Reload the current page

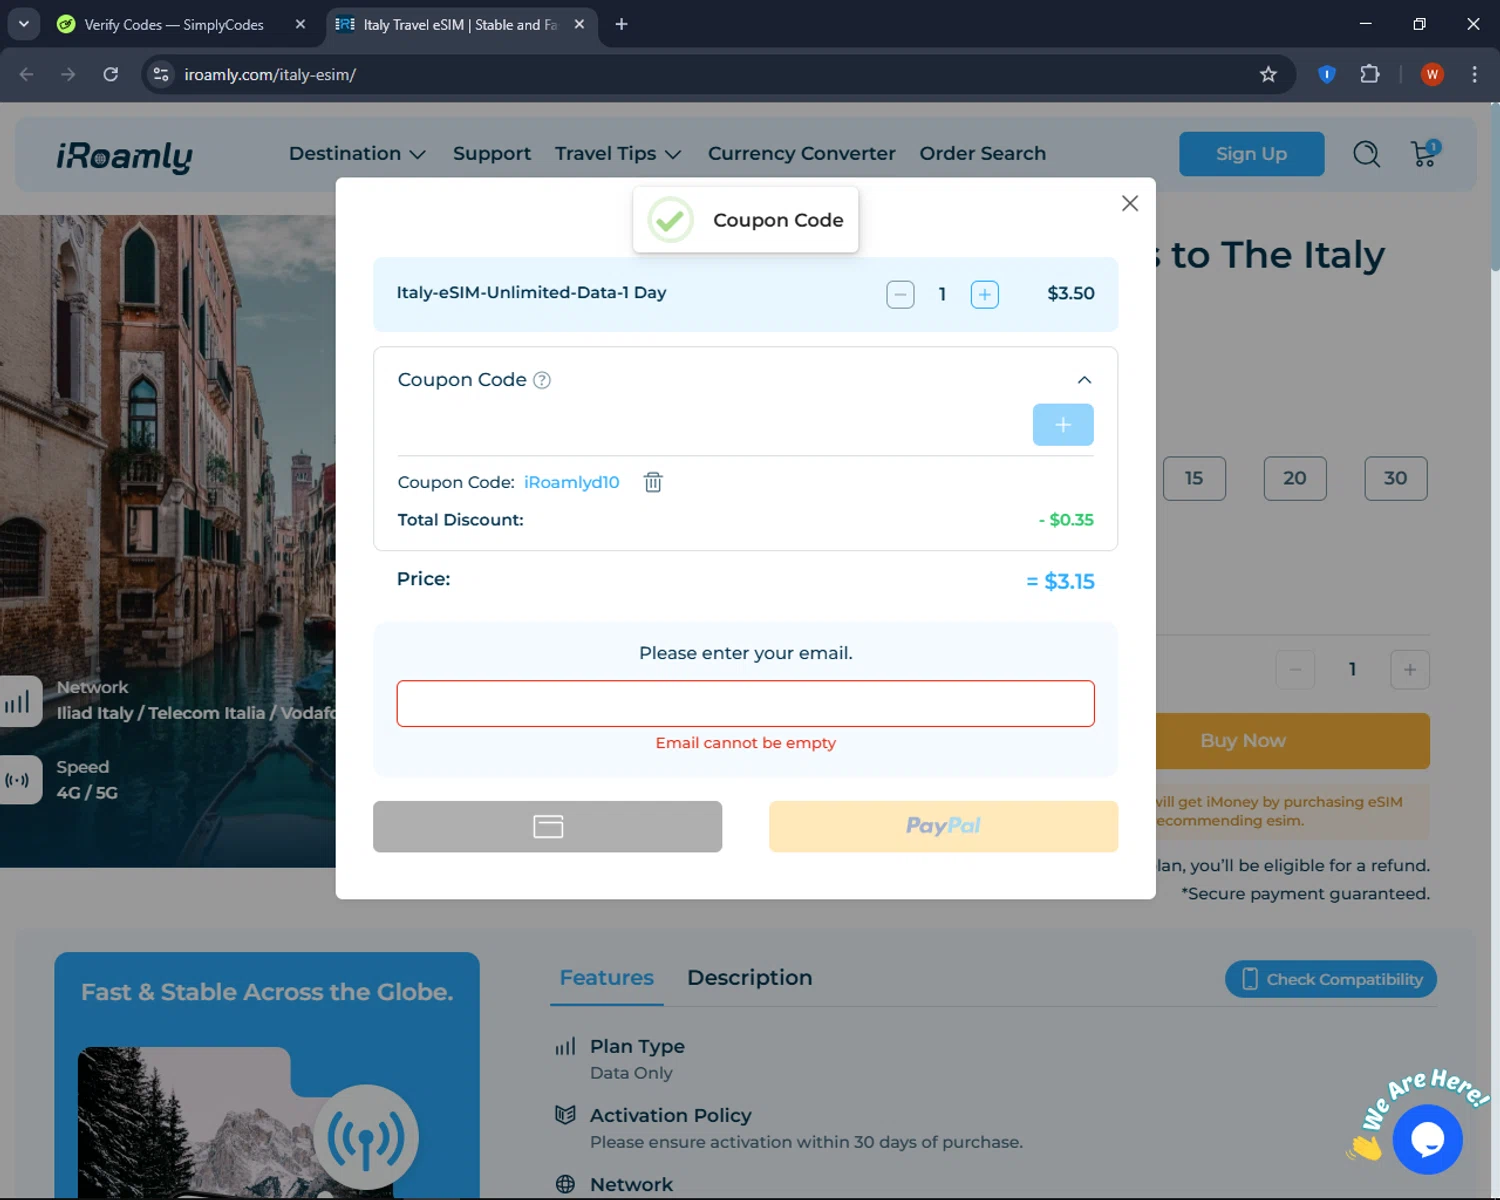[x=111, y=74]
